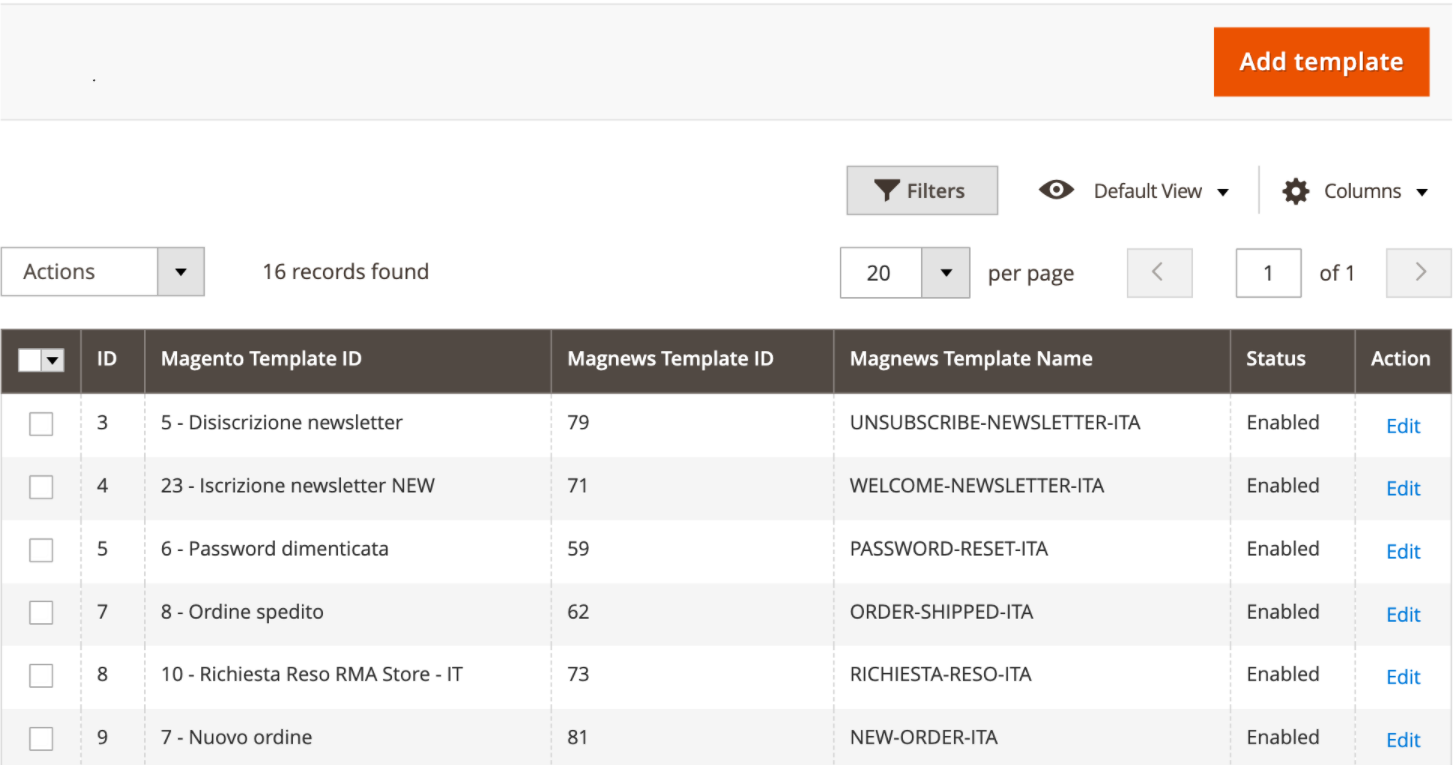Edit the ORDER-SHIPPED-ITA template
Viewport: 1453px width, 765px height.
click(1402, 614)
